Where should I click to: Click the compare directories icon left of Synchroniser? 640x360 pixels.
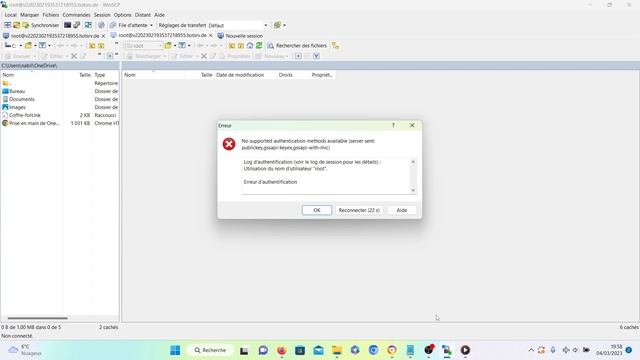(16, 25)
